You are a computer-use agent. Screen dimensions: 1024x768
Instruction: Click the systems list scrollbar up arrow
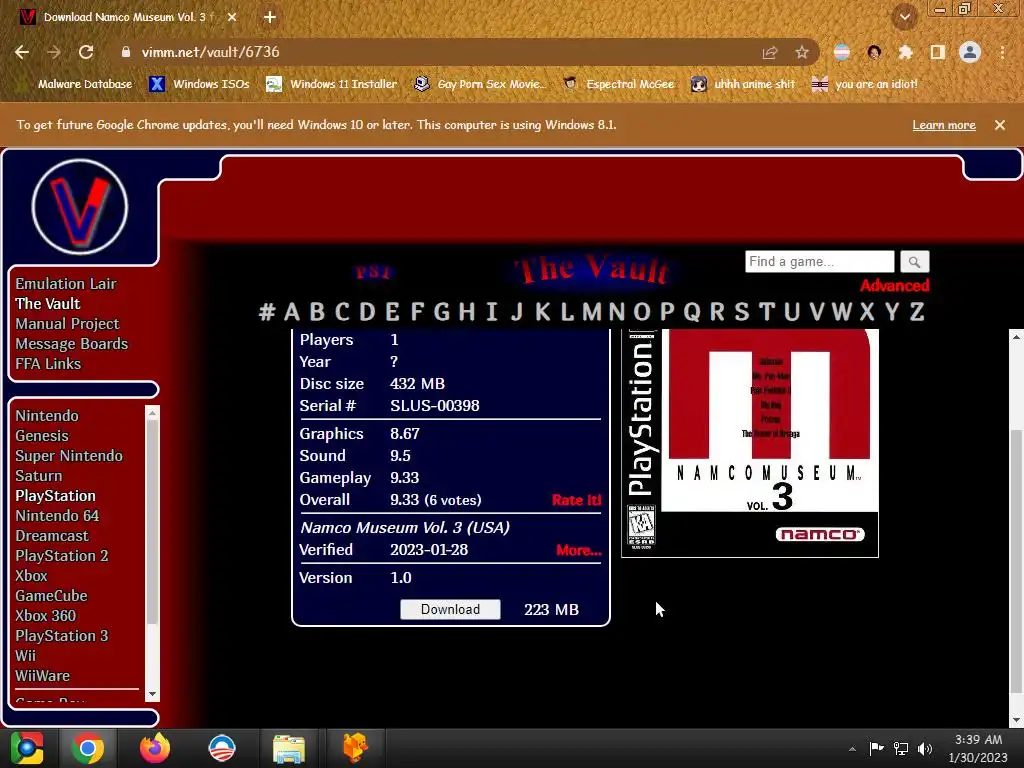coord(152,413)
